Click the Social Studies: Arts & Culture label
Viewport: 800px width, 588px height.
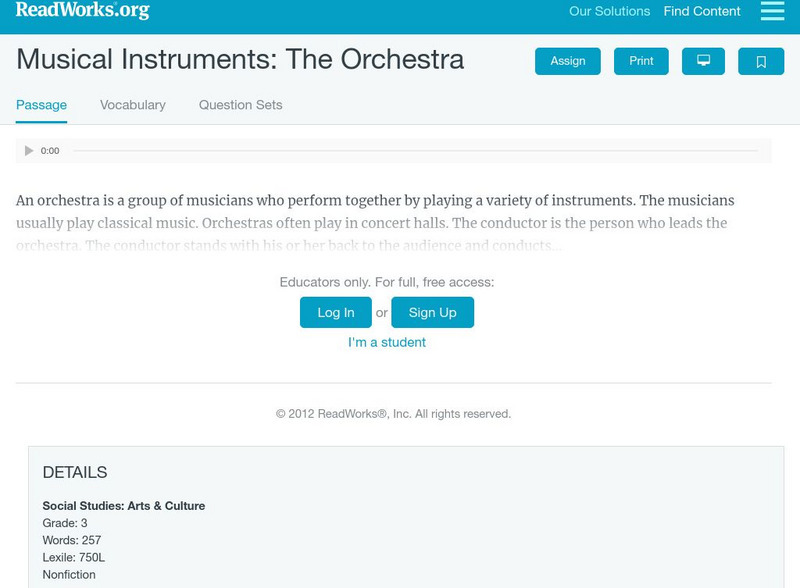pyautogui.click(x=124, y=506)
